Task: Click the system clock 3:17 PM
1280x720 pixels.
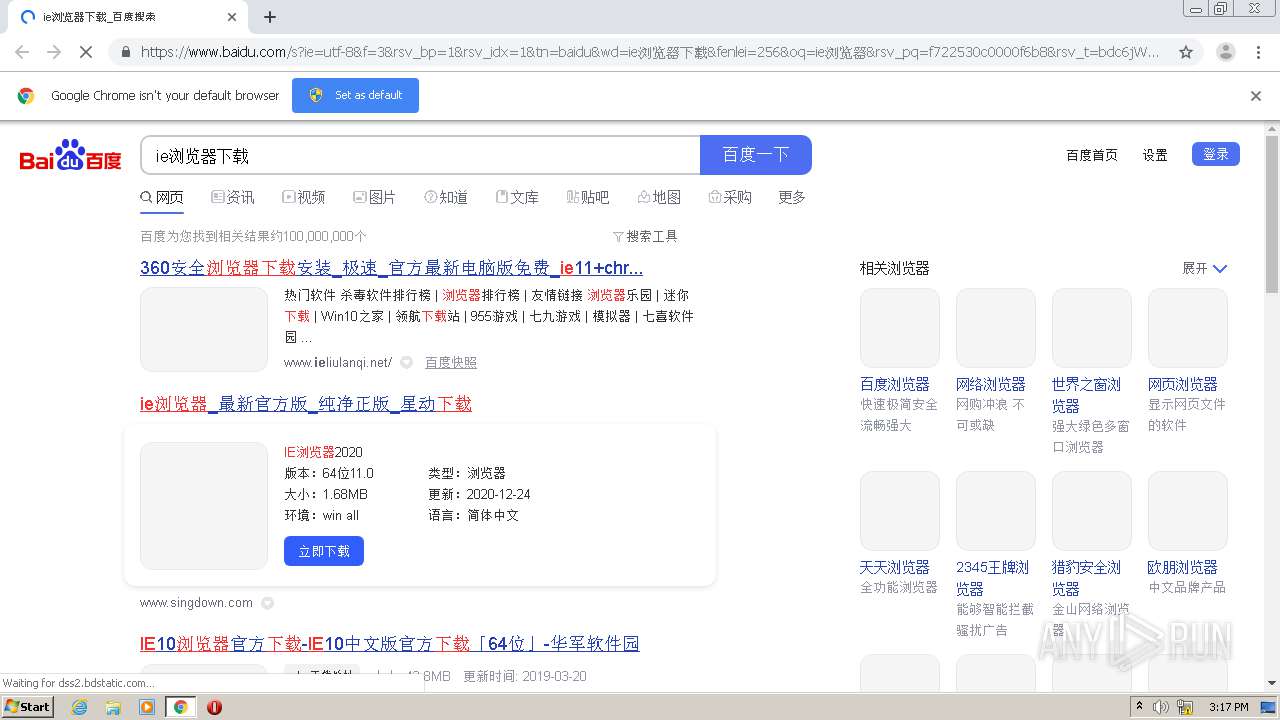Action: (x=1229, y=707)
